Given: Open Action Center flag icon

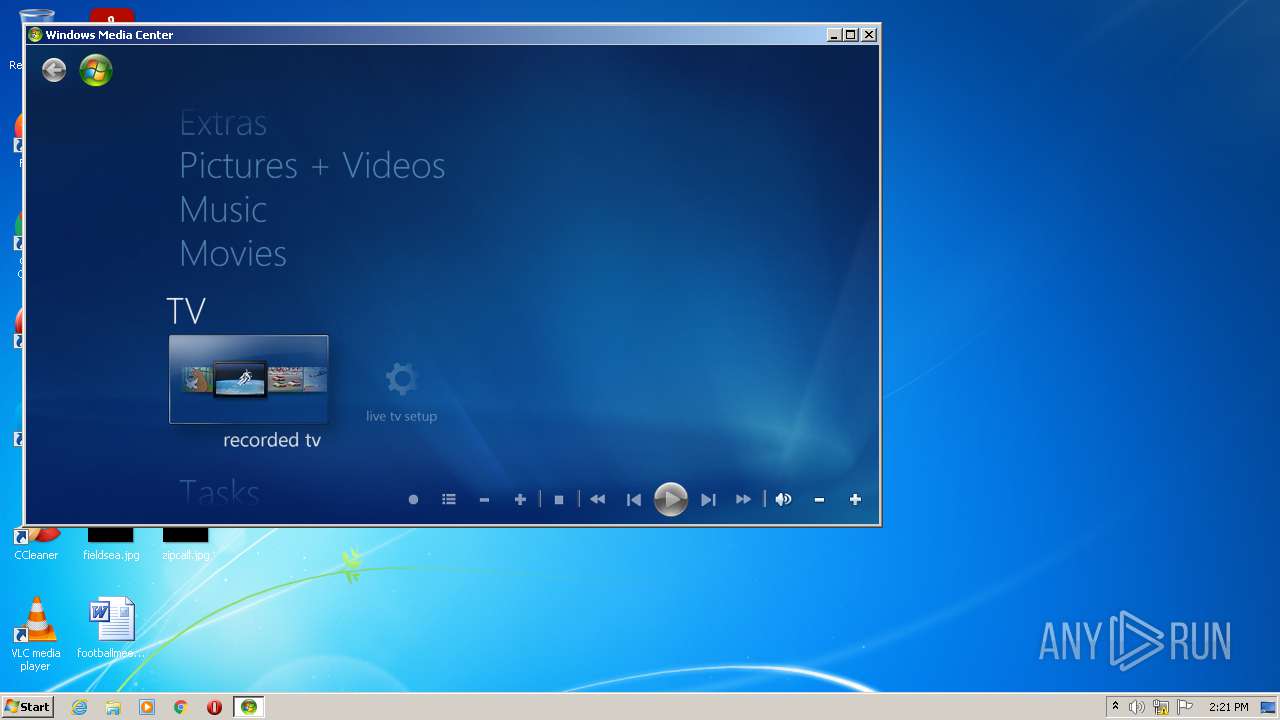Looking at the screenshot, I should 1185,707.
